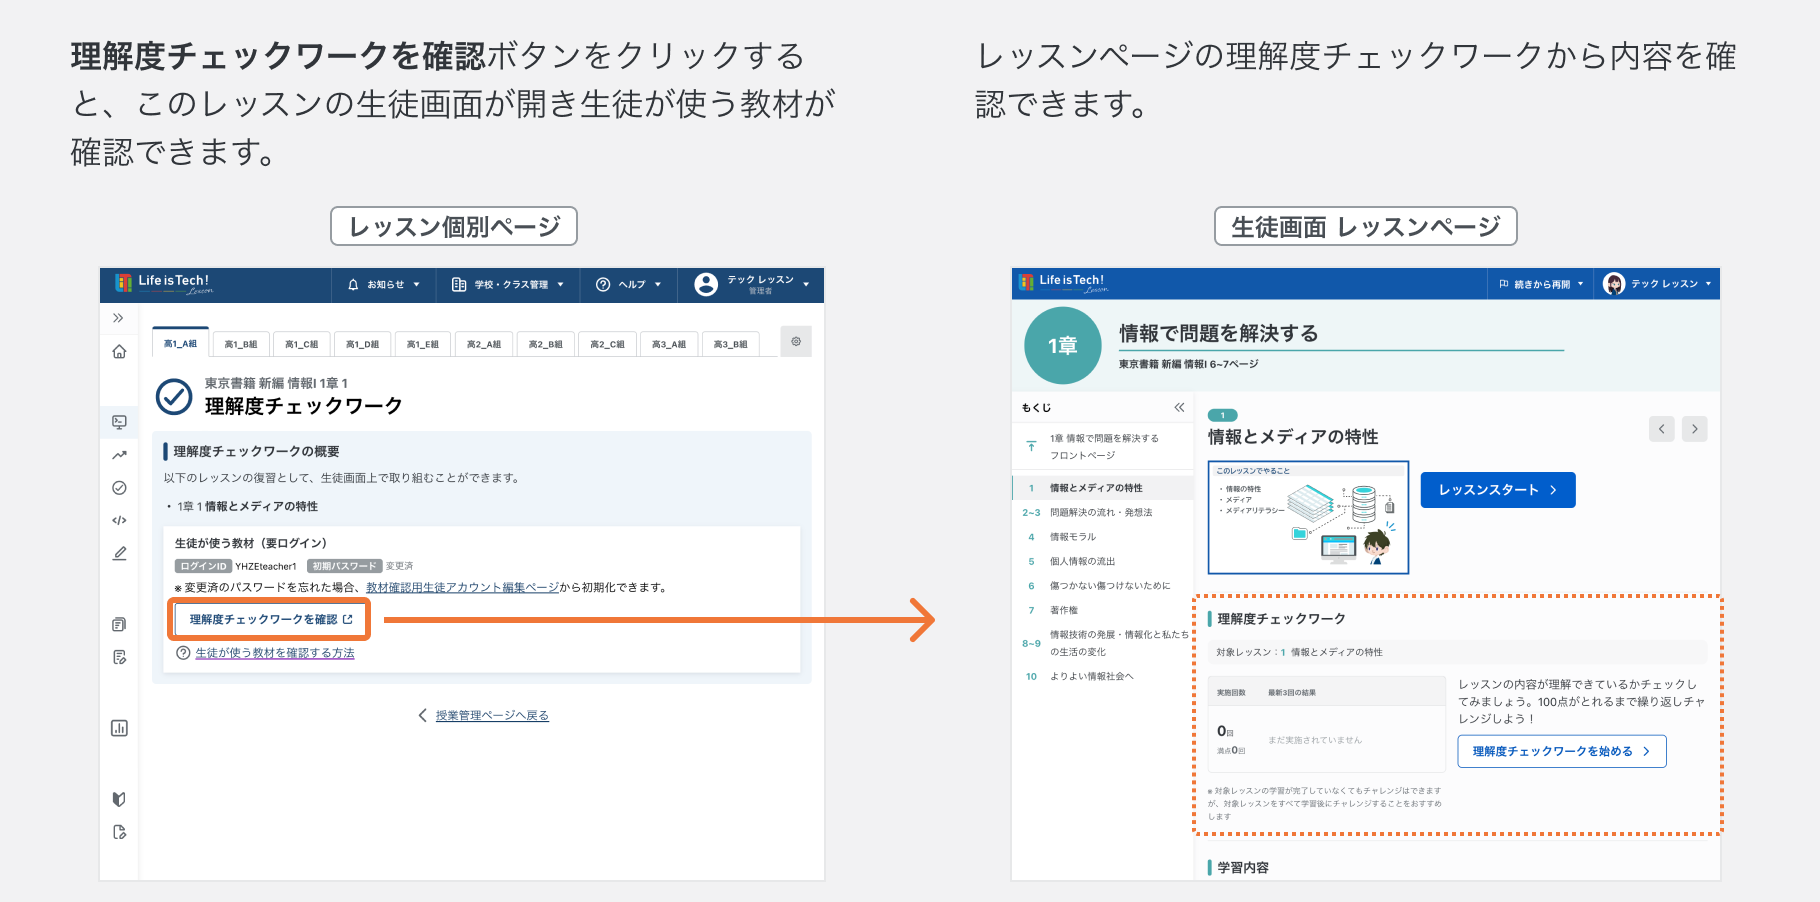Image resolution: width=1820 pixels, height=902 pixels.
Task: Expand the left sidebar with double-chevron icon
Action: pyautogui.click(x=118, y=318)
